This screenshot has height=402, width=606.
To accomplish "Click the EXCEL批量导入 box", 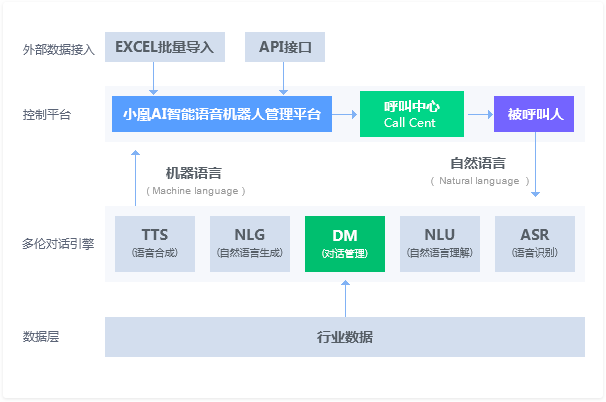I will [x=165, y=47].
